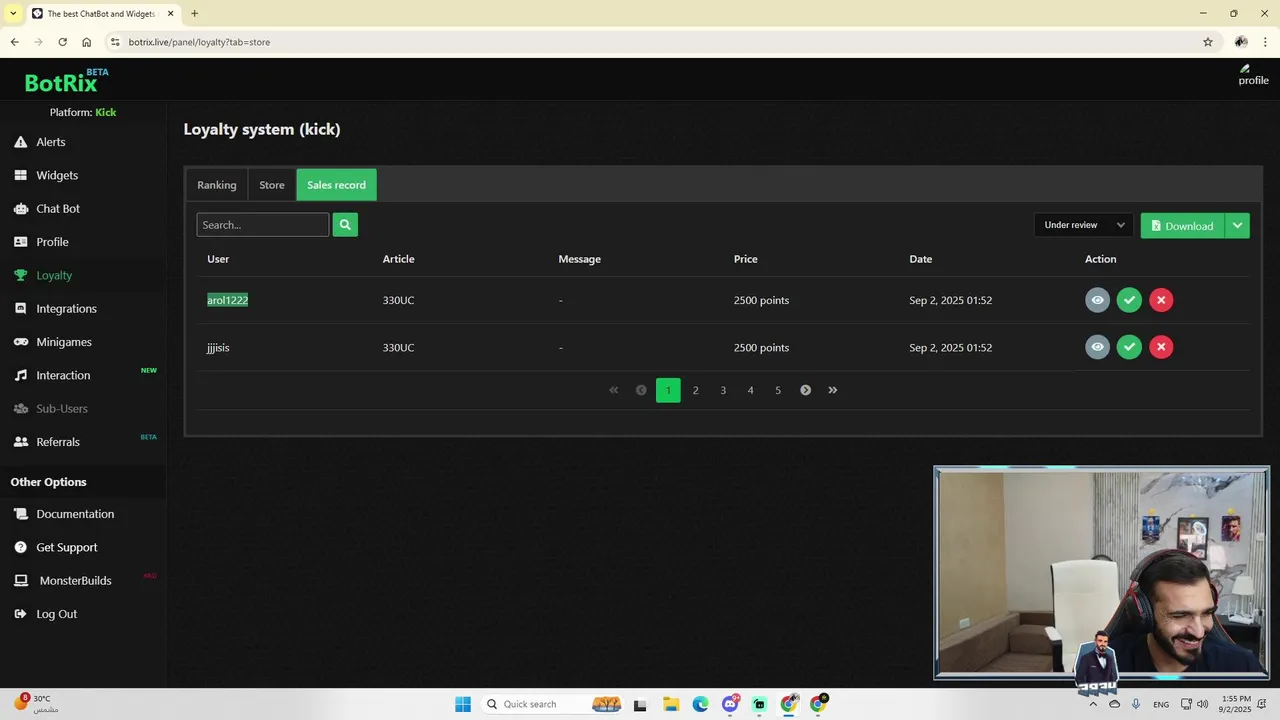The width and height of the screenshot is (1280, 720).
Task: Click Windows Quick search box
Action: click(553, 704)
